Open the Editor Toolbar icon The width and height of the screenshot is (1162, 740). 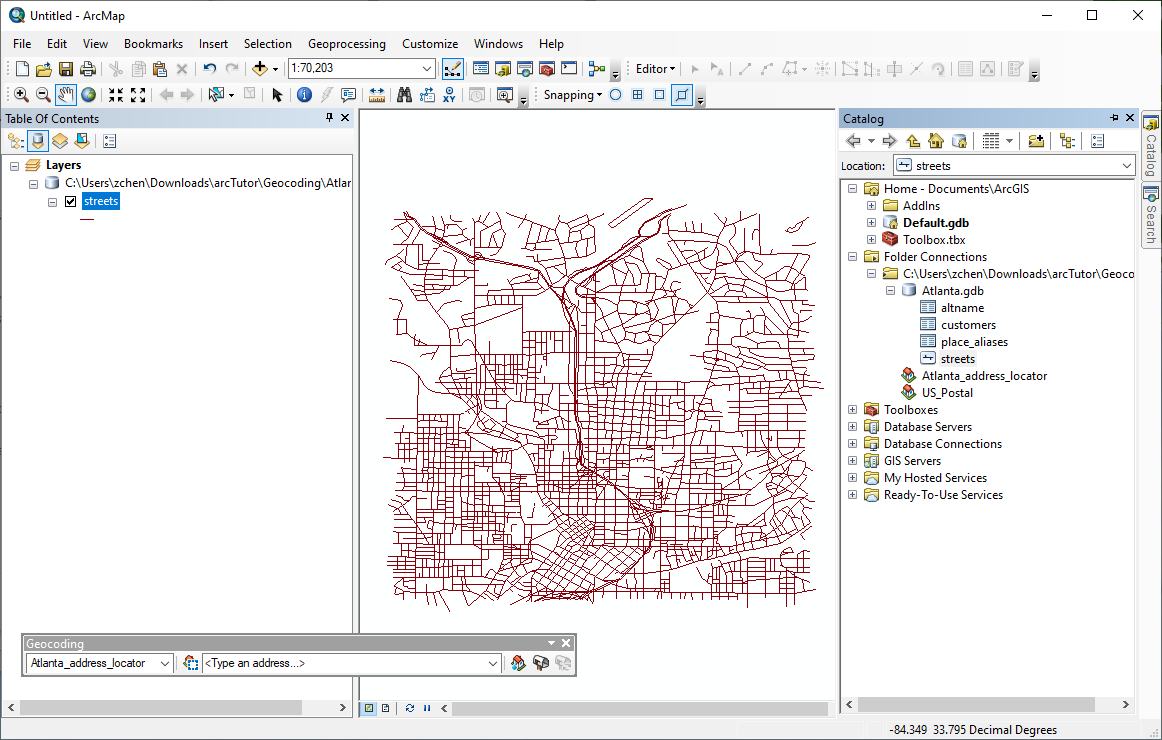(x=452, y=69)
